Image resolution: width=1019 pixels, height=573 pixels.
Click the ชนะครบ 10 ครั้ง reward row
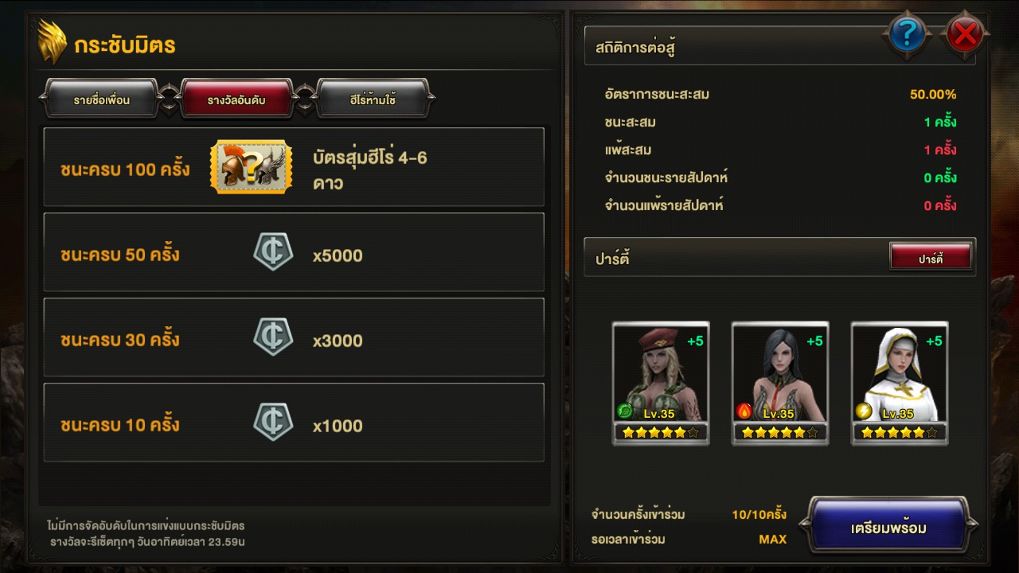[294, 422]
